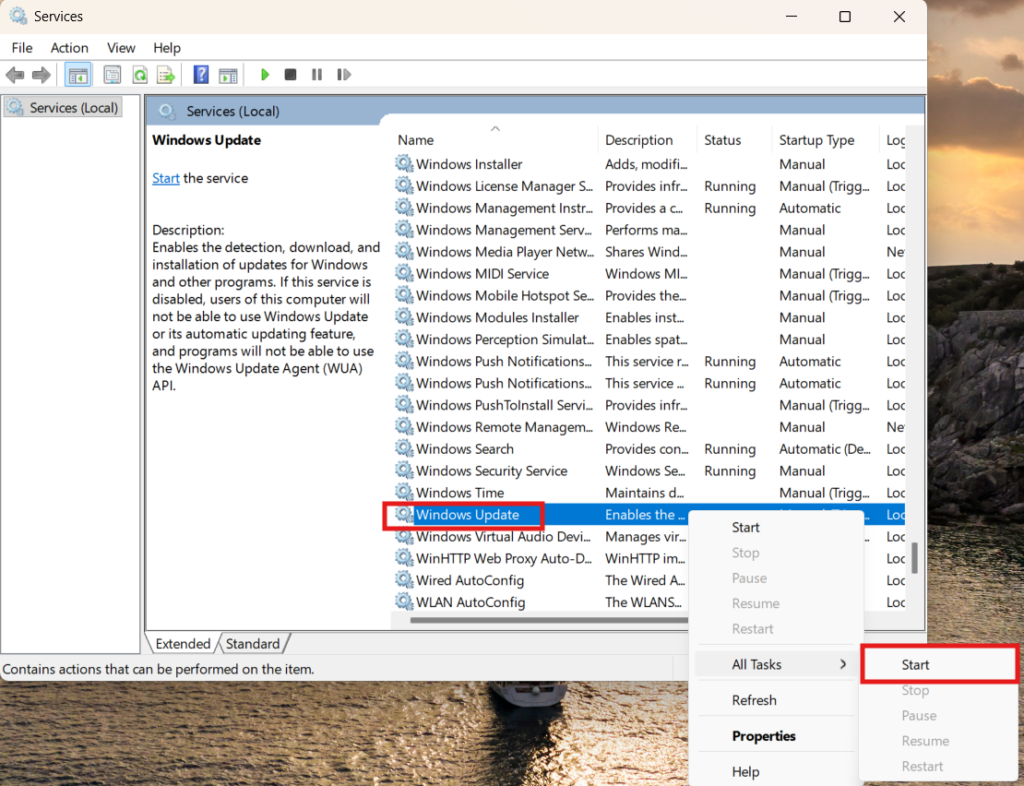
Task: Open the View menu
Action: (121, 48)
